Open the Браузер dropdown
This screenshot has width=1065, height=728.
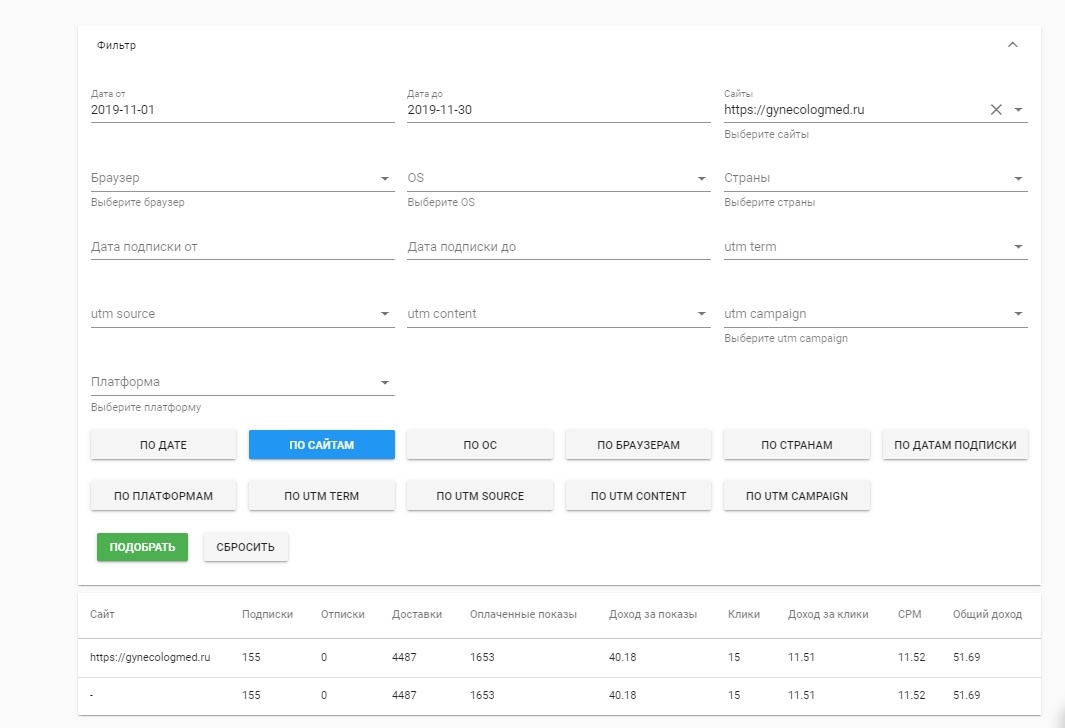(x=242, y=178)
